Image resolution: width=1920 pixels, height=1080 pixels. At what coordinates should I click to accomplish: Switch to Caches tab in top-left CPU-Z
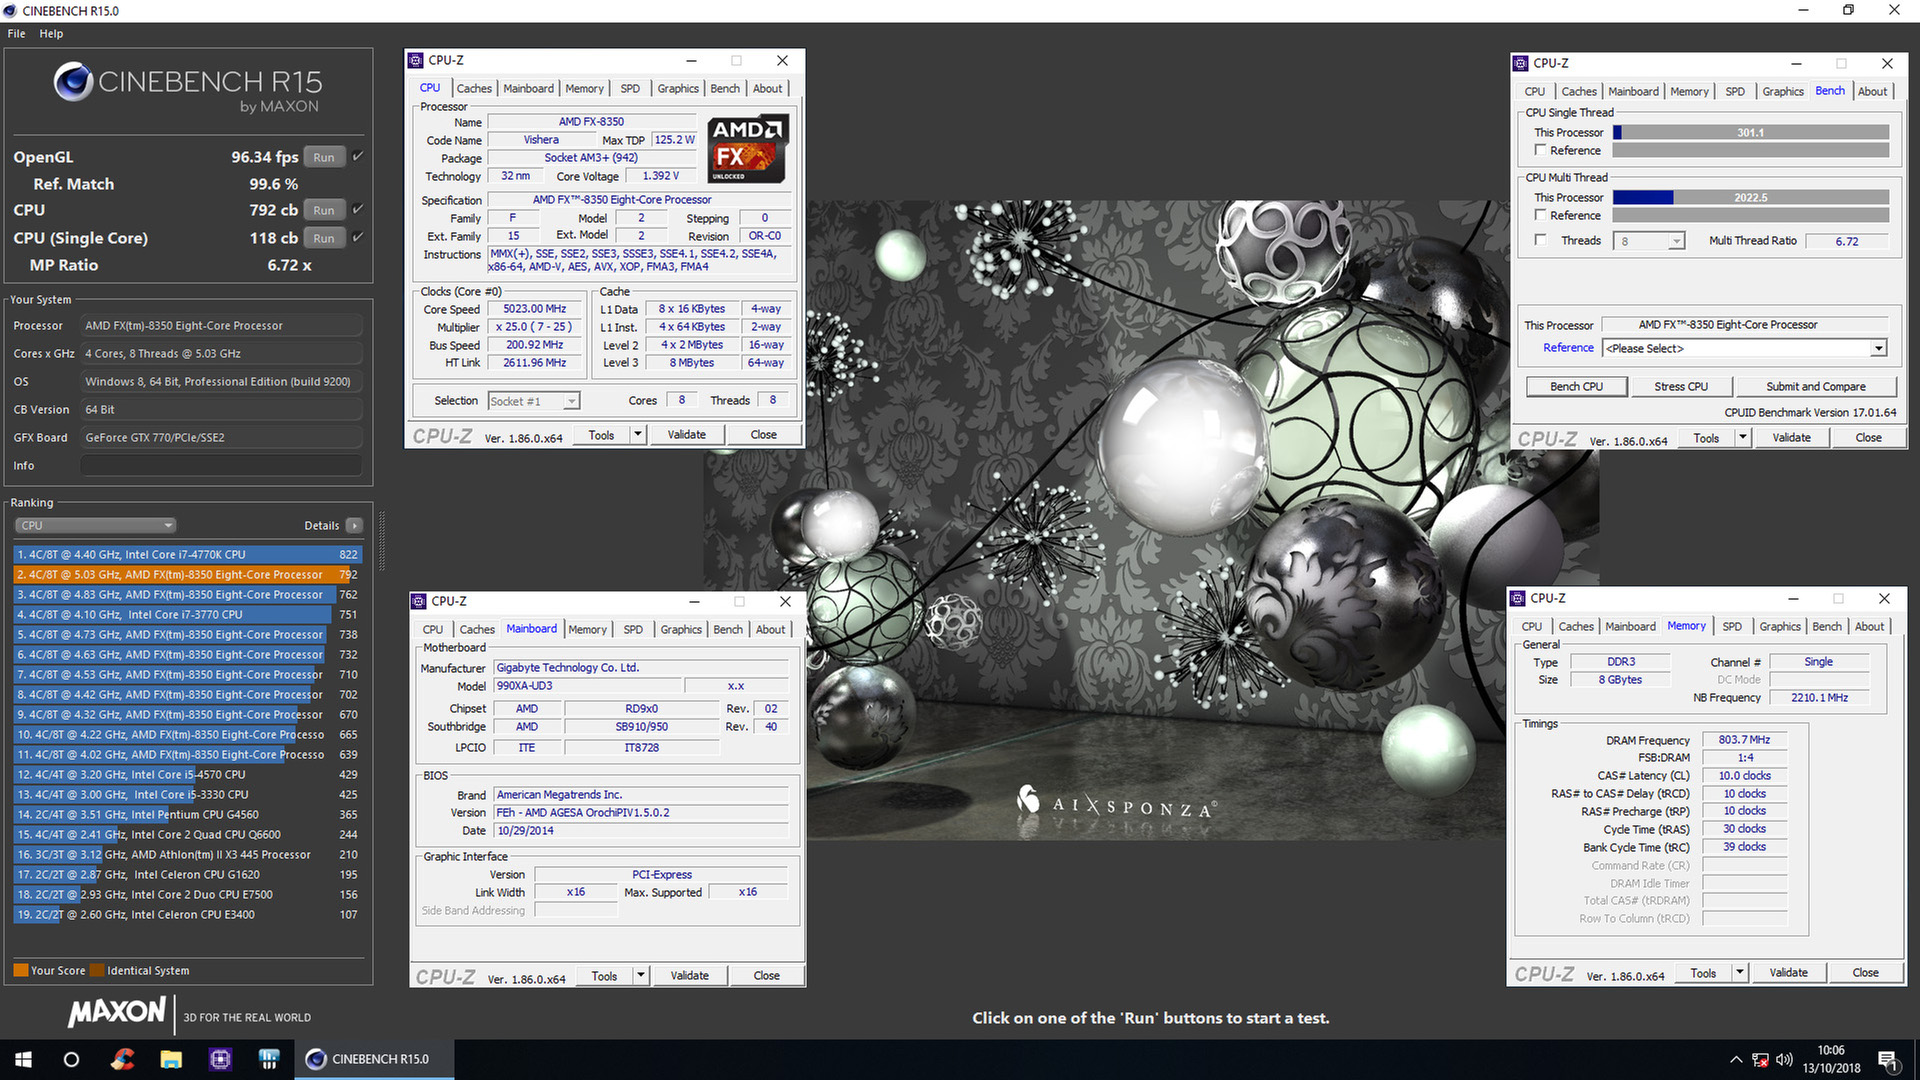pyautogui.click(x=474, y=89)
